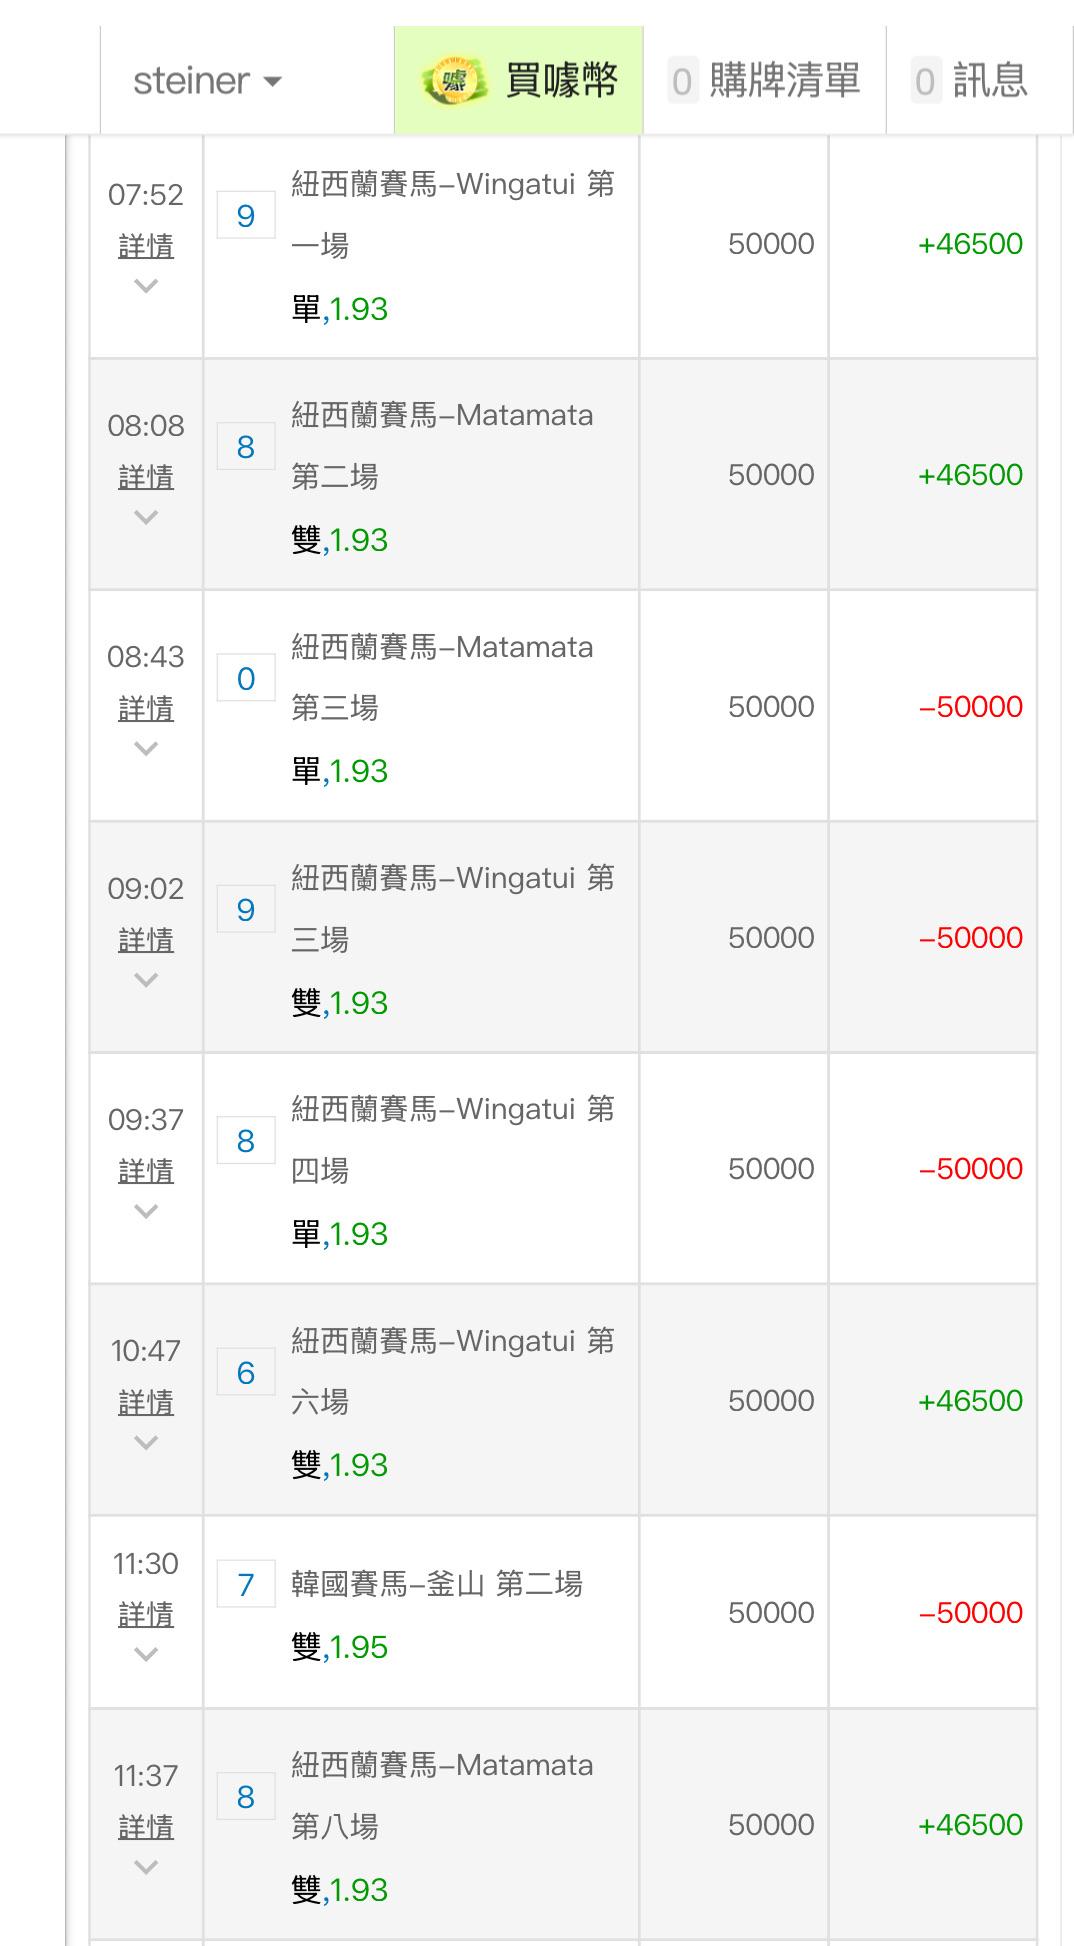Screen dimensions: 1074x1946
Task: Open 詳情 link for the 07:52 record
Action: (x=146, y=246)
